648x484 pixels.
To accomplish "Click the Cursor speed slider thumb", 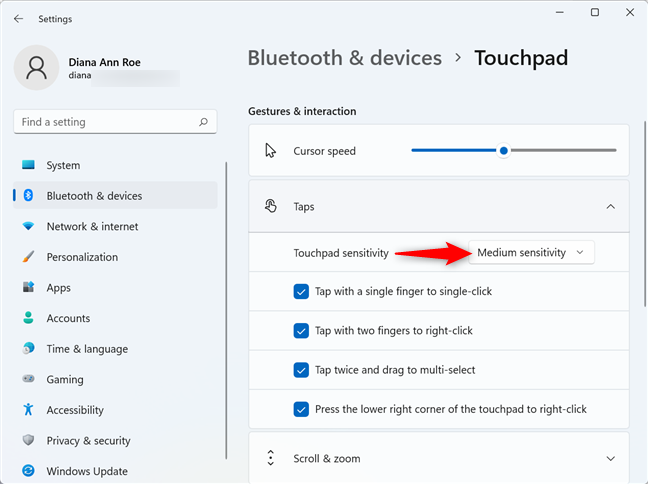I will point(503,150).
